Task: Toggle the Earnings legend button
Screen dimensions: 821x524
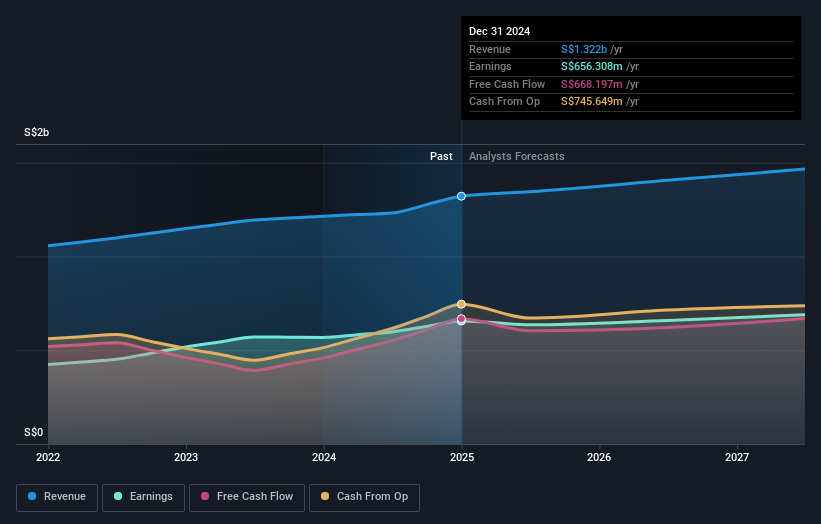Action: click(x=143, y=497)
